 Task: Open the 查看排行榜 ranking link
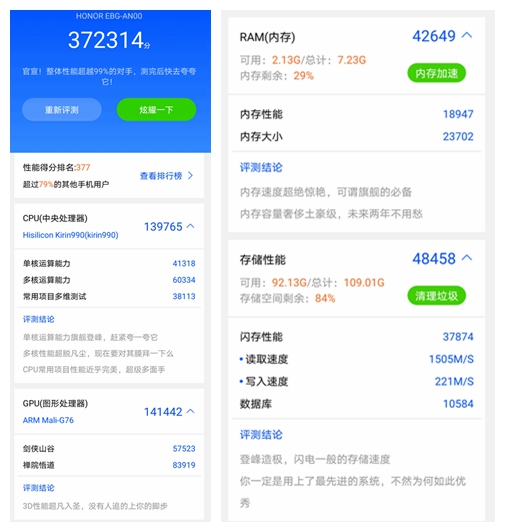point(161,176)
